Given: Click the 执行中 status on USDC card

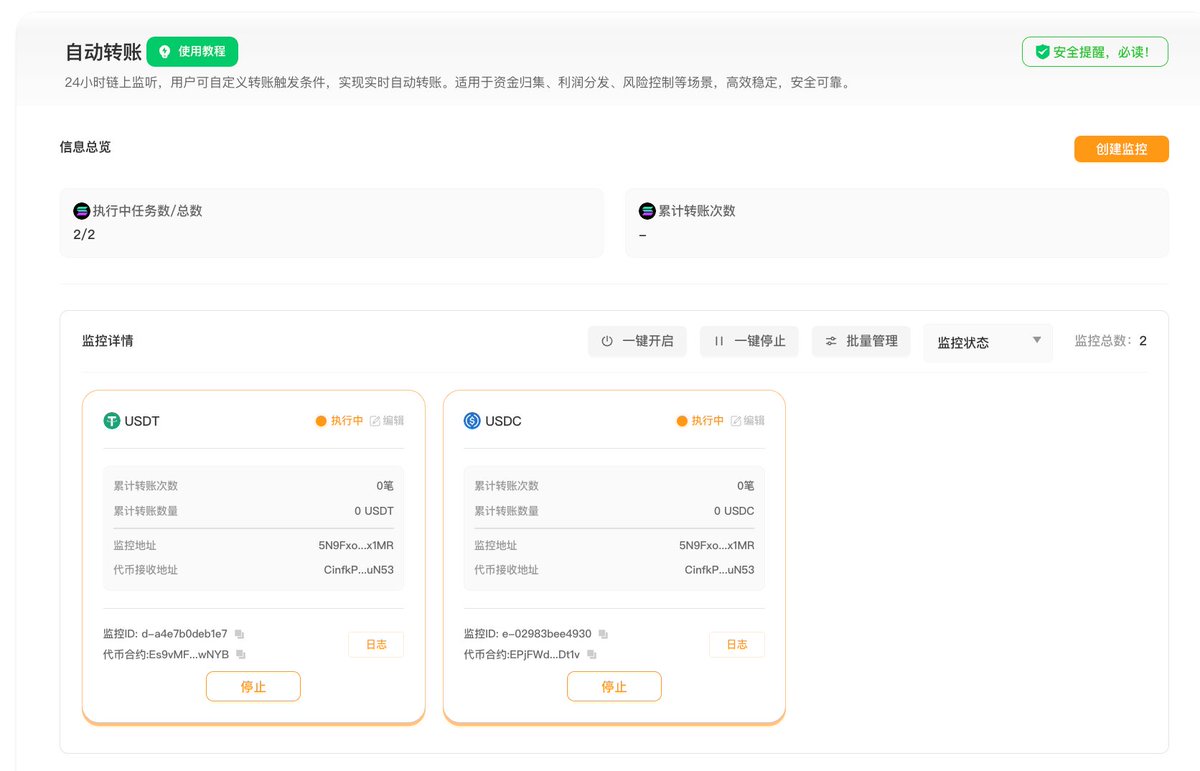Looking at the screenshot, I should pos(707,421).
